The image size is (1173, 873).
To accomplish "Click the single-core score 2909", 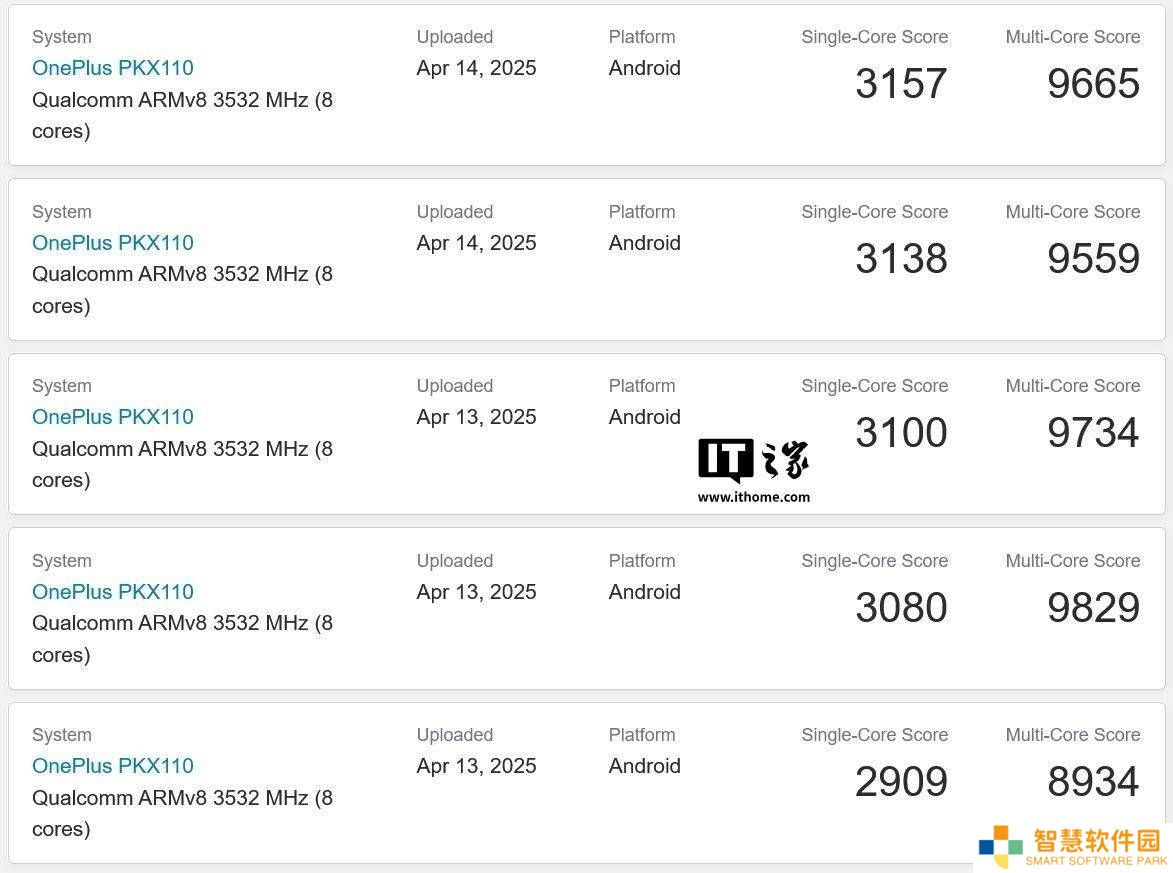I will pyautogui.click(x=901, y=782).
